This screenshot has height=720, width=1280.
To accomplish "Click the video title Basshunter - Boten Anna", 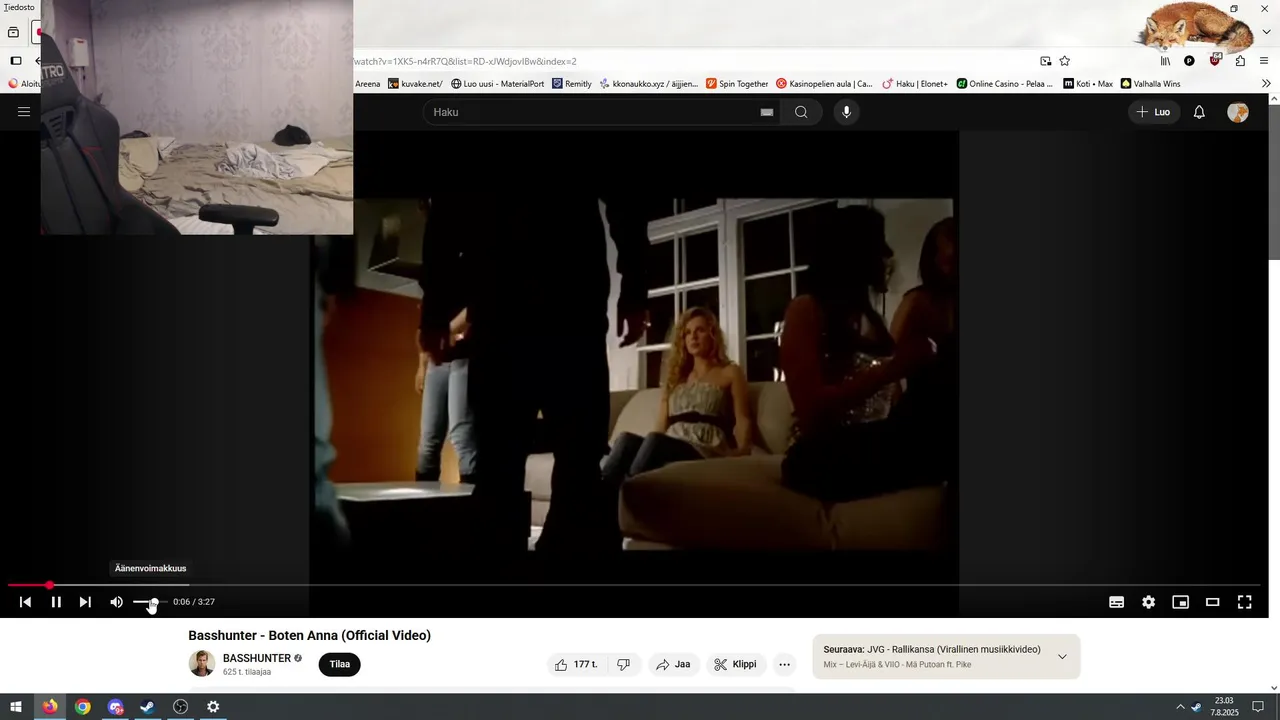I will pos(310,635).
